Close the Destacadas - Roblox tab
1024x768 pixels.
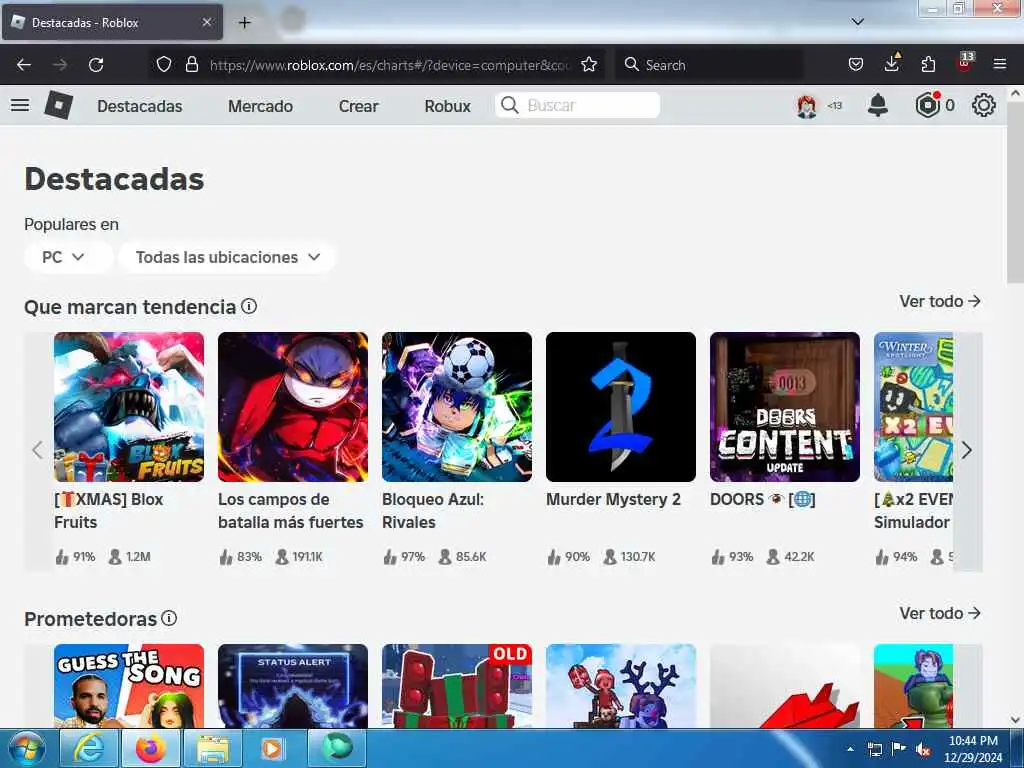[x=206, y=22]
